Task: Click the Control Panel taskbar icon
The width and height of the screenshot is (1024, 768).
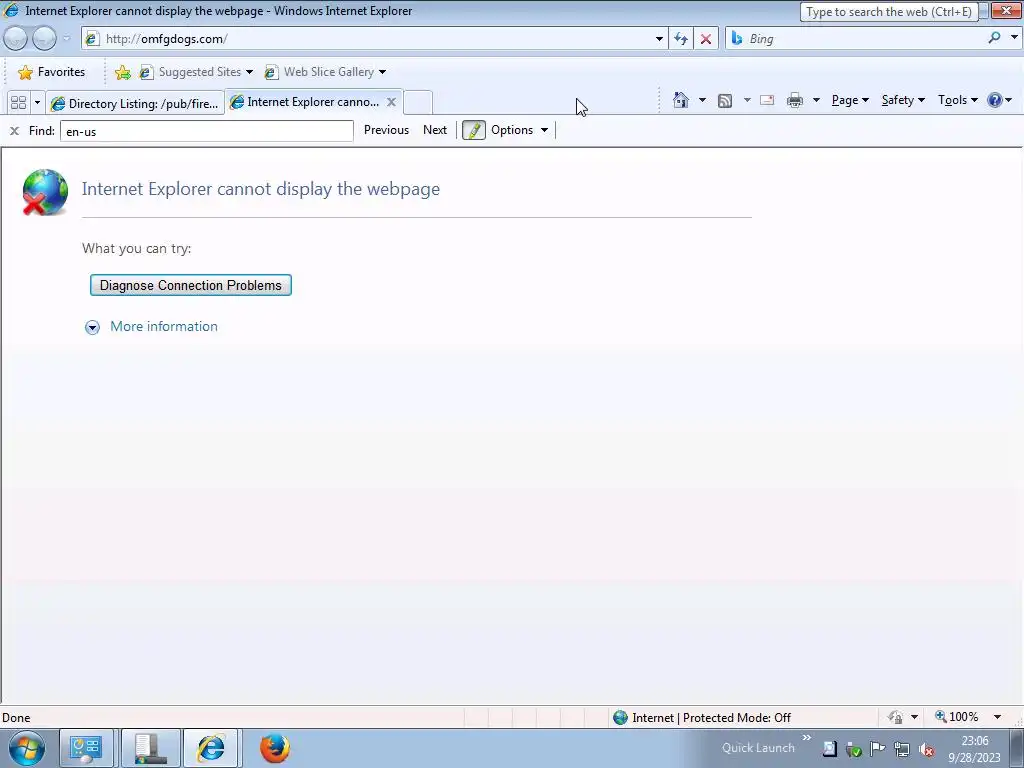Action: point(86,748)
